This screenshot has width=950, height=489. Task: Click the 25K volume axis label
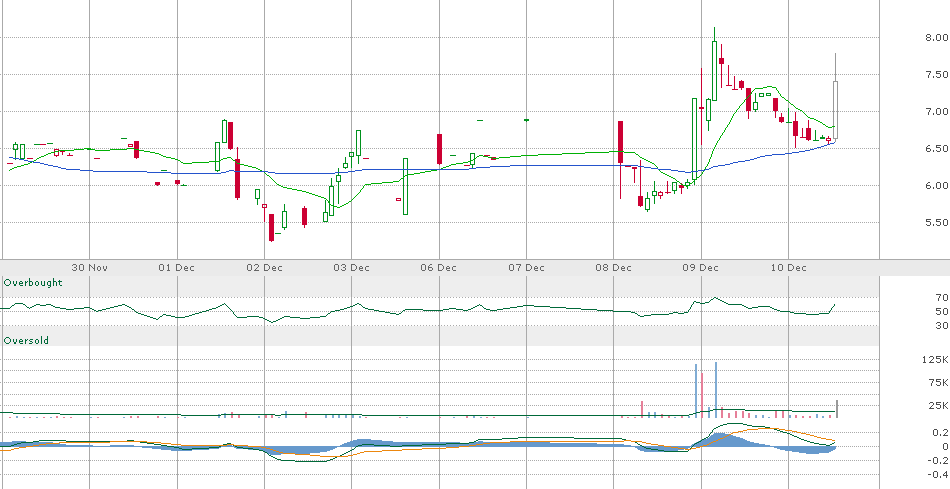point(939,405)
